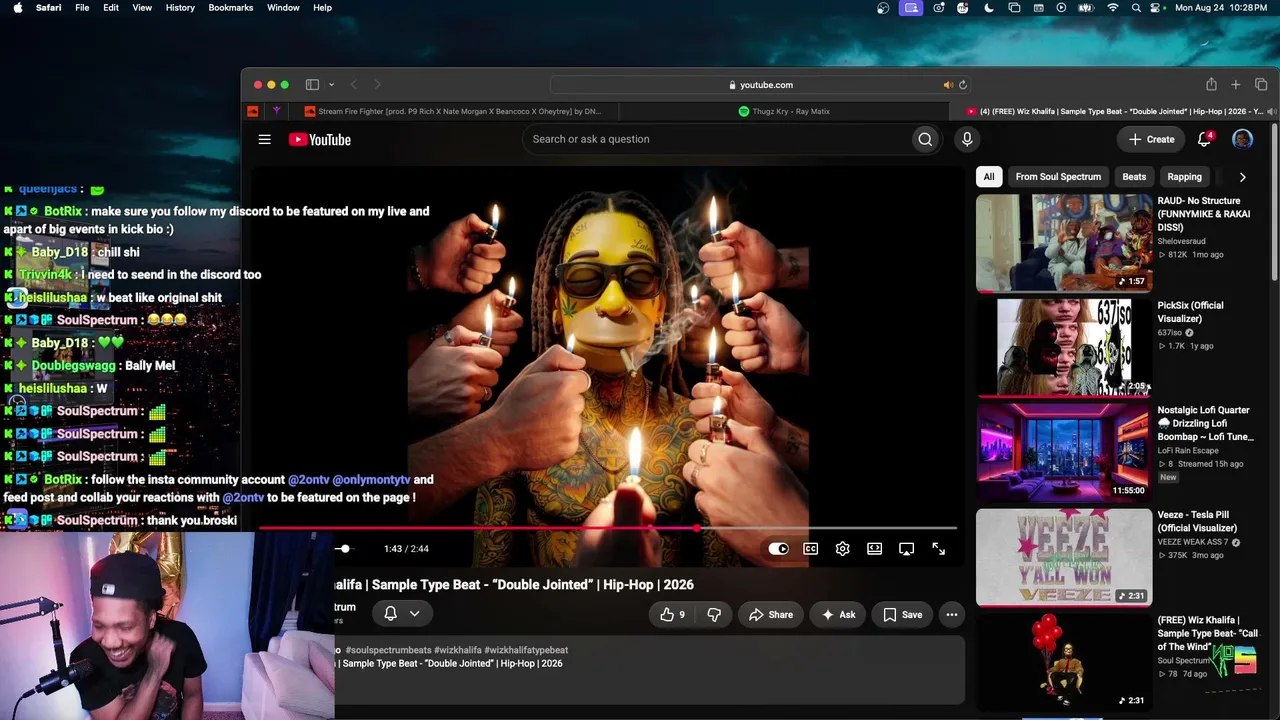Image resolution: width=1280 pixels, height=720 pixels.
Task: Click the YouTube search magnifier button
Action: (x=925, y=139)
